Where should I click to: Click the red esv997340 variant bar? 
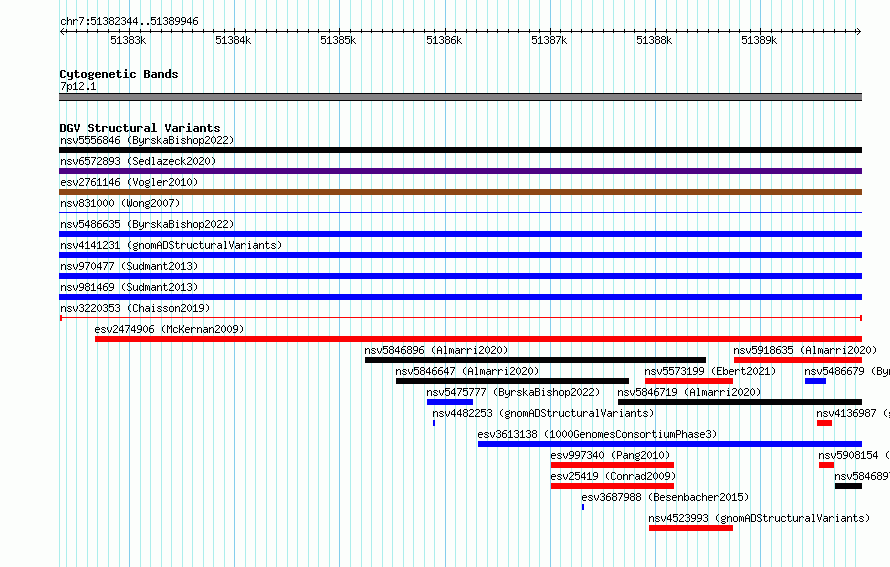click(x=612, y=465)
